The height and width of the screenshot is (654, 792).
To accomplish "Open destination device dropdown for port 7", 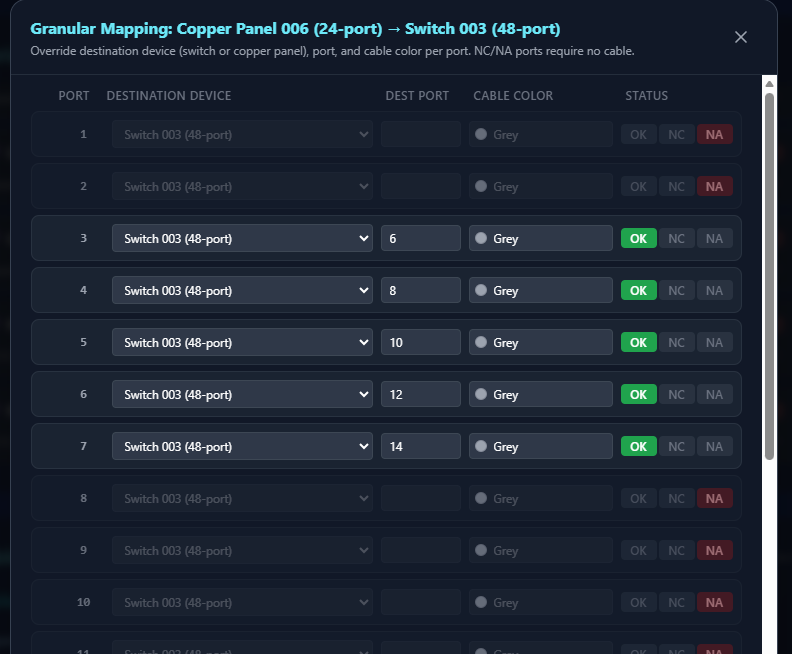I will tap(242, 446).
